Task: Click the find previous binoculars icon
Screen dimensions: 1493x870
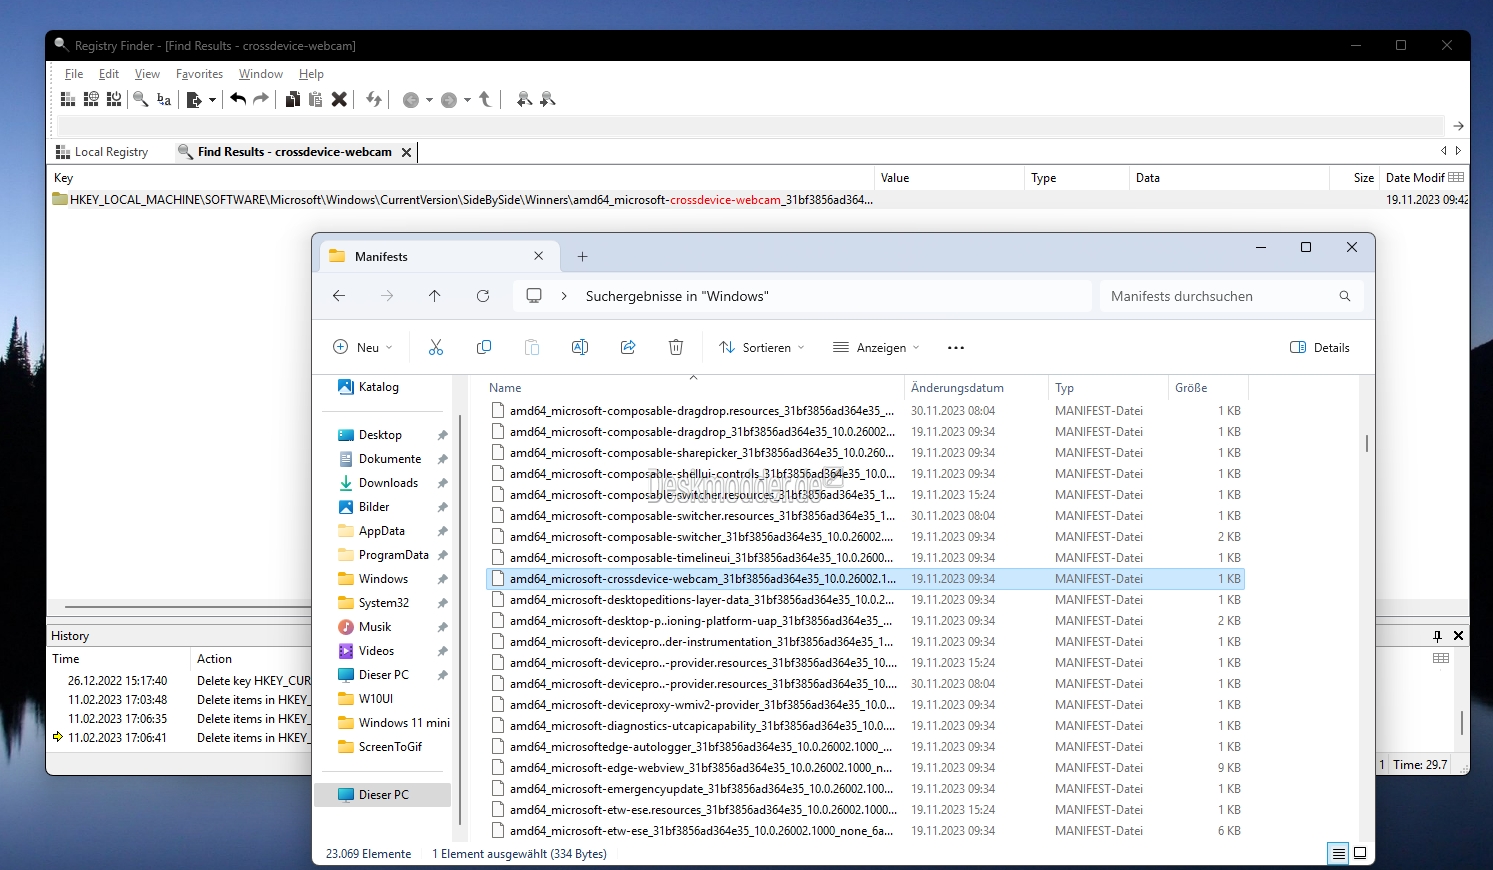Action: tap(524, 99)
